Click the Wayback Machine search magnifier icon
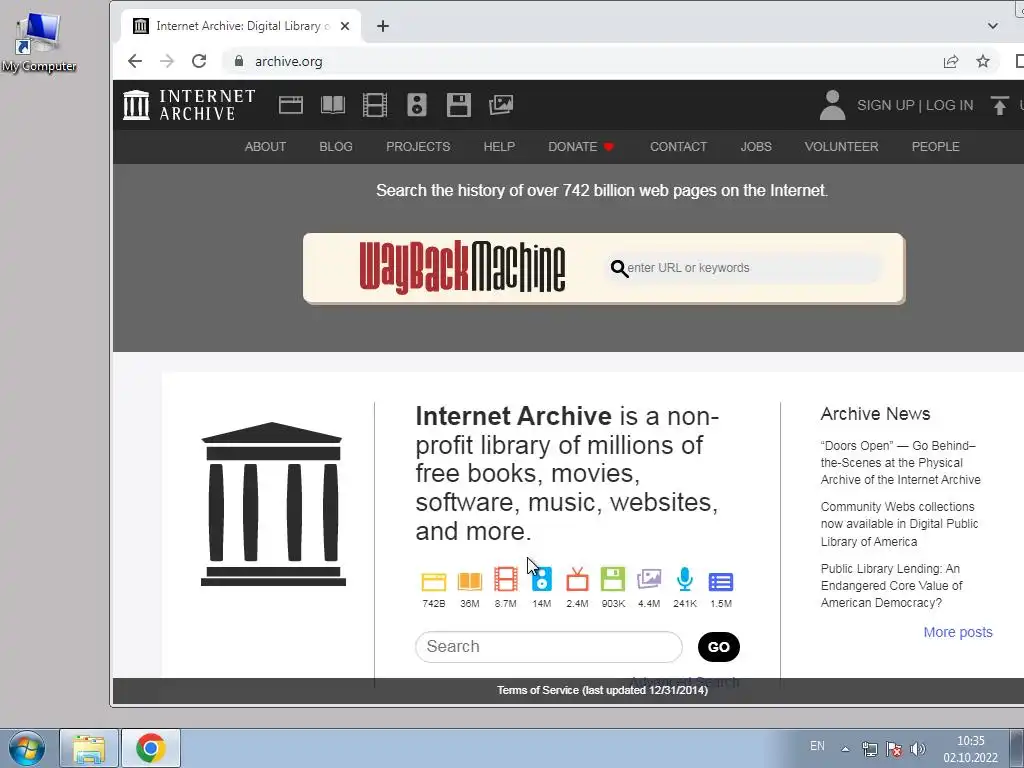The height and width of the screenshot is (768, 1024). (619, 268)
